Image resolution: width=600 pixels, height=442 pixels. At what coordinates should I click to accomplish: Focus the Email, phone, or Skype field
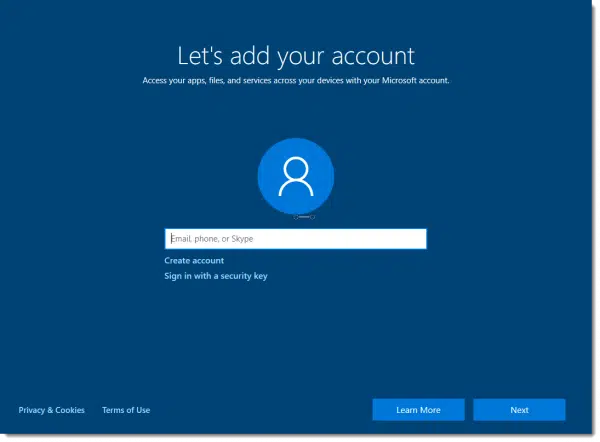(295, 239)
